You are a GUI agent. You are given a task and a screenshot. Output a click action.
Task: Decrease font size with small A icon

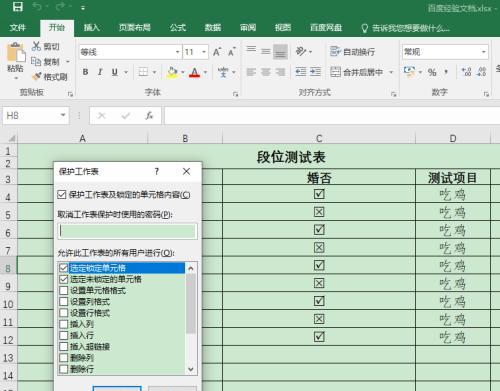232,52
